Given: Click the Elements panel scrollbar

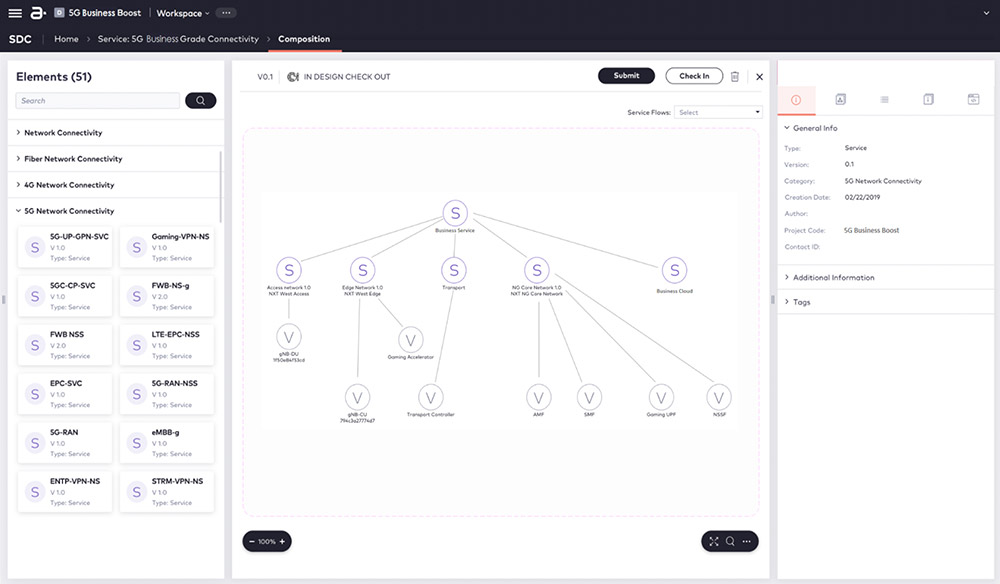Looking at the screenshot, I should [221, 186].
